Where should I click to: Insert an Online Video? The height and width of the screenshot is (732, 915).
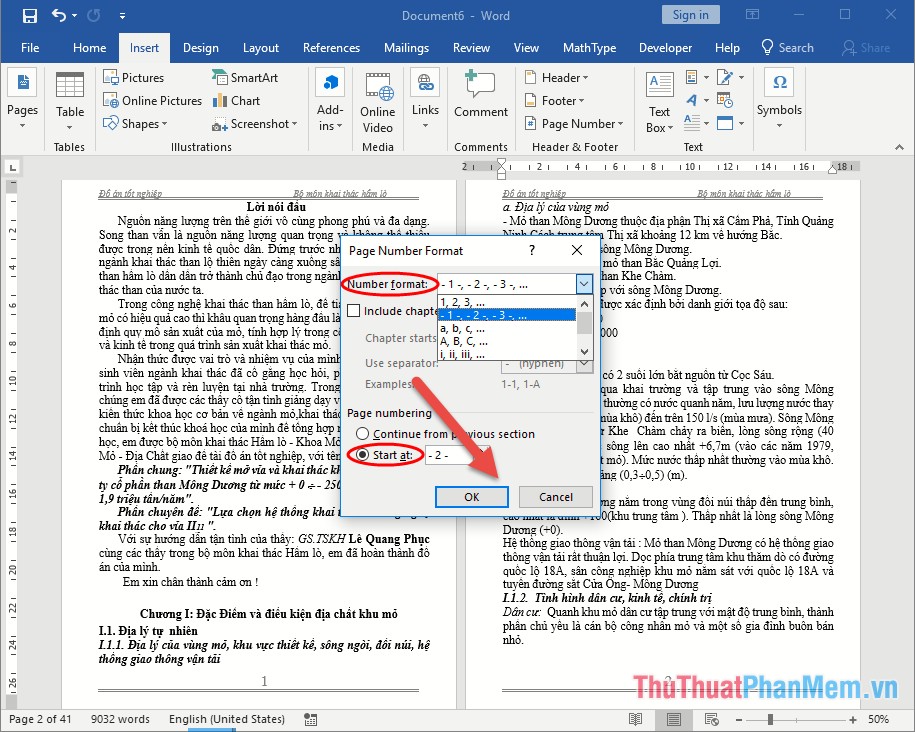point(377,100)
